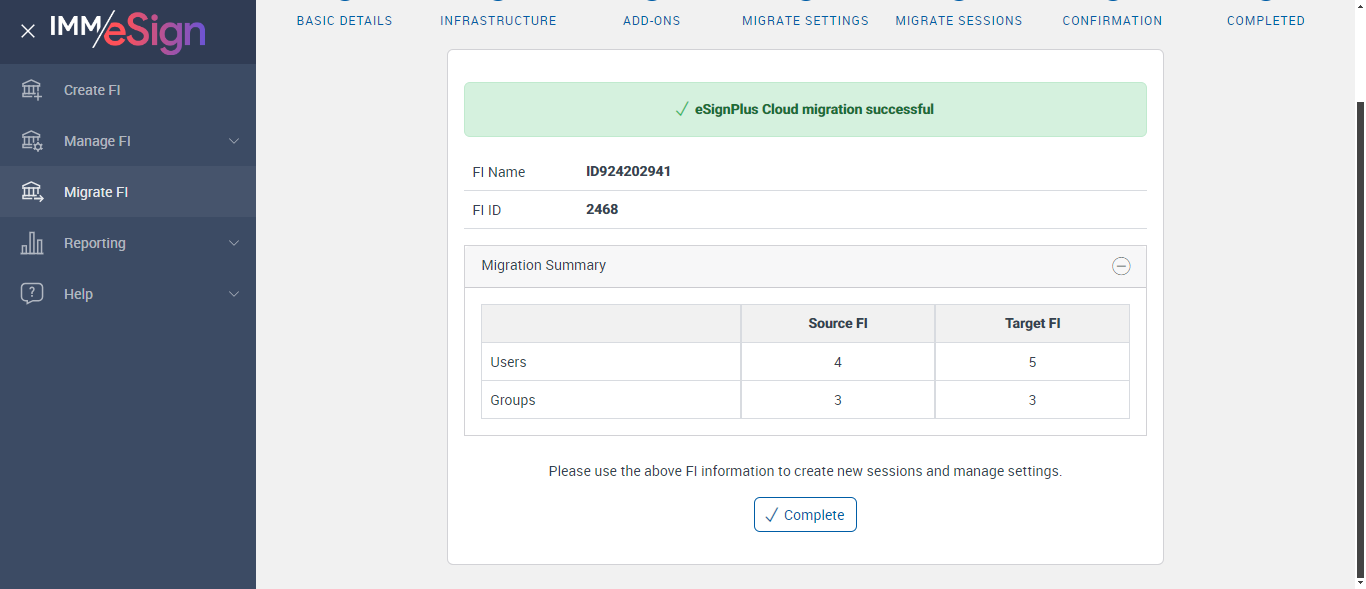Expand the Reporting submenu chevron
This screenshot has width=1366, height=589.
234,243
